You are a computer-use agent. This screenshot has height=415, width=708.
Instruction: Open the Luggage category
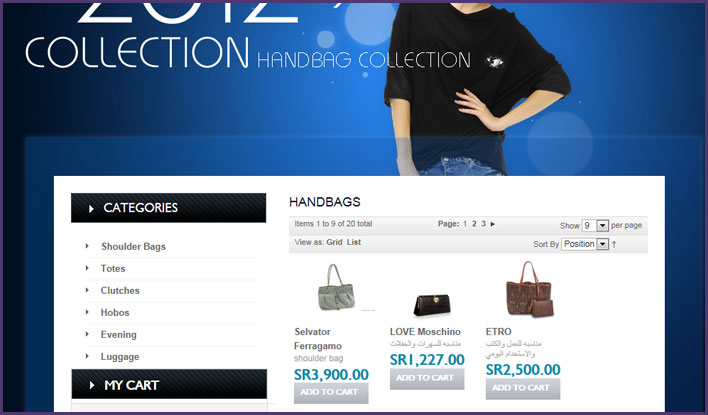tap(120, 357)
